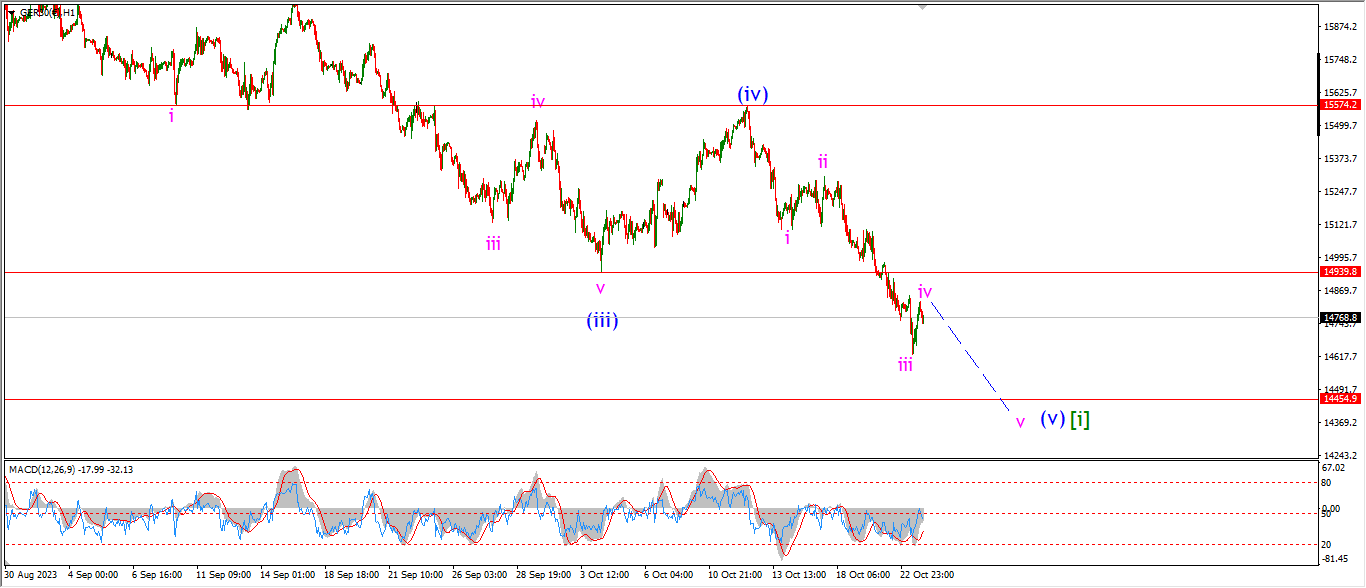Screen dimensions: 1366x588
Task: Click the small arrow beside GER30 chart title
Action: pos(12,12)
